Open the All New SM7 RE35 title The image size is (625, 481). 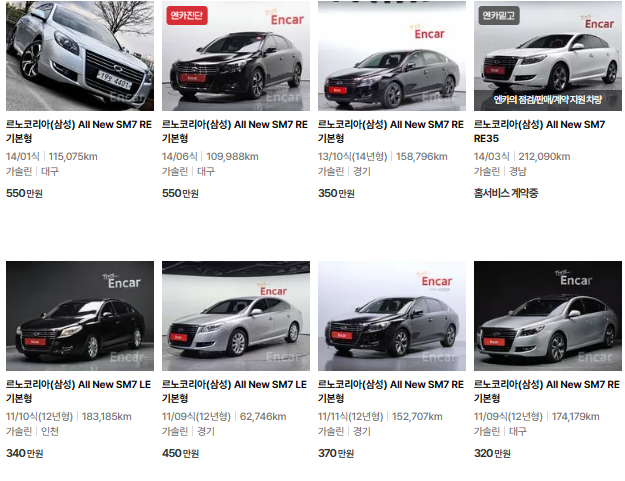pos(539,132)
